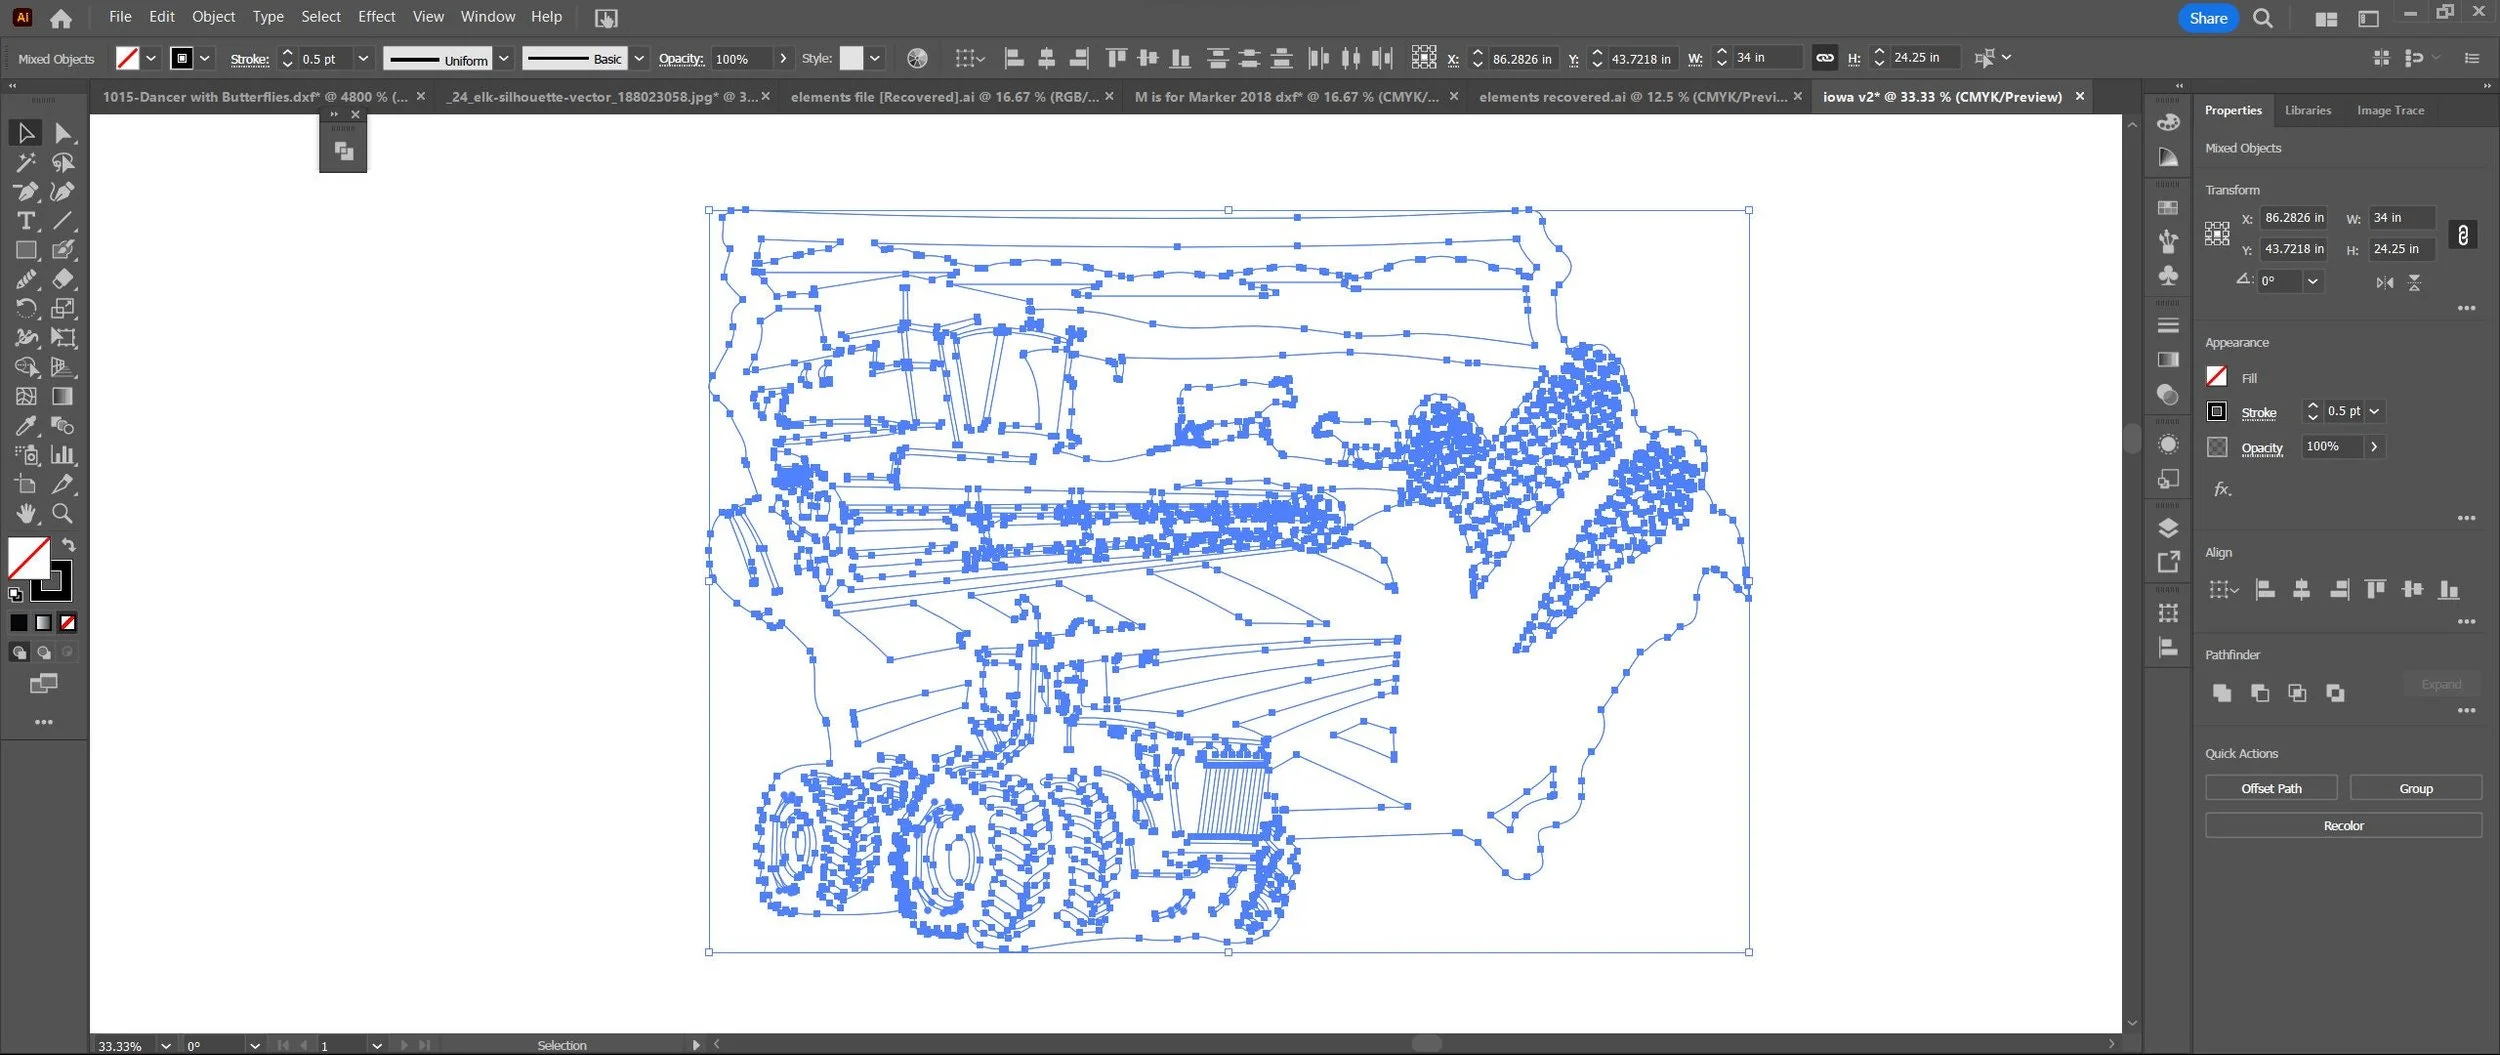Screen dimensions: 2500x1055
Task: Click the Fill swatch in Appearance
Action: tap(2216, 377)
